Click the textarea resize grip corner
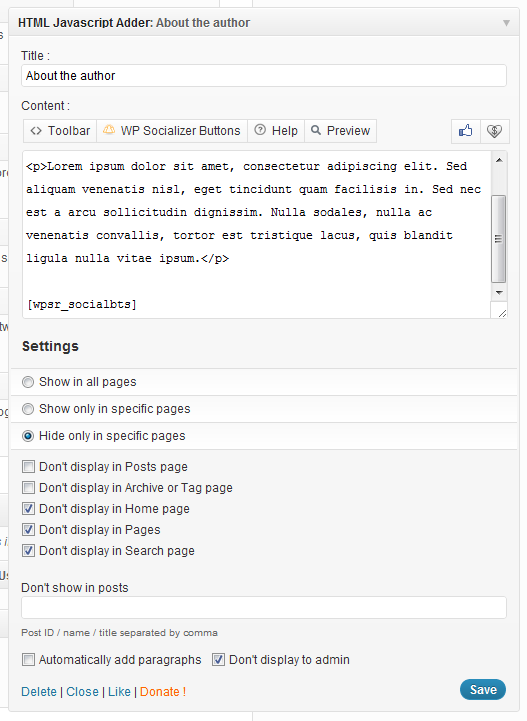527x721 pixels. (x=502, y=313)
